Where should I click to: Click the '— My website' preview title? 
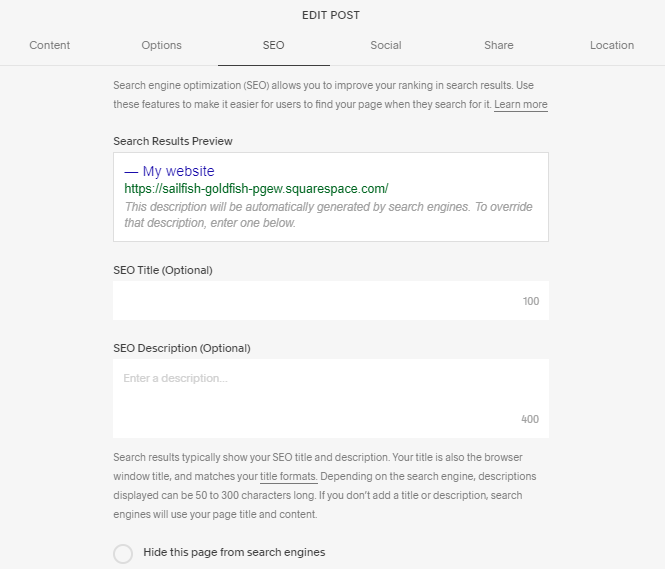[x=169, y=171]
